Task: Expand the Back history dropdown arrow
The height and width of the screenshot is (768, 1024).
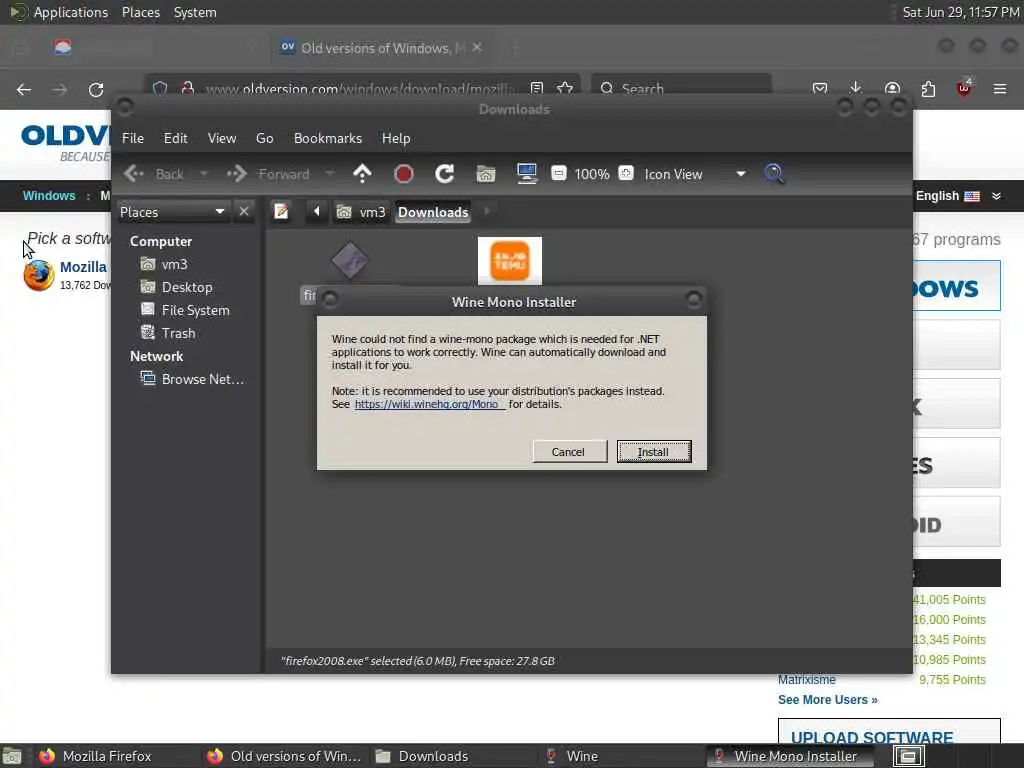Action: pos(204,174)
